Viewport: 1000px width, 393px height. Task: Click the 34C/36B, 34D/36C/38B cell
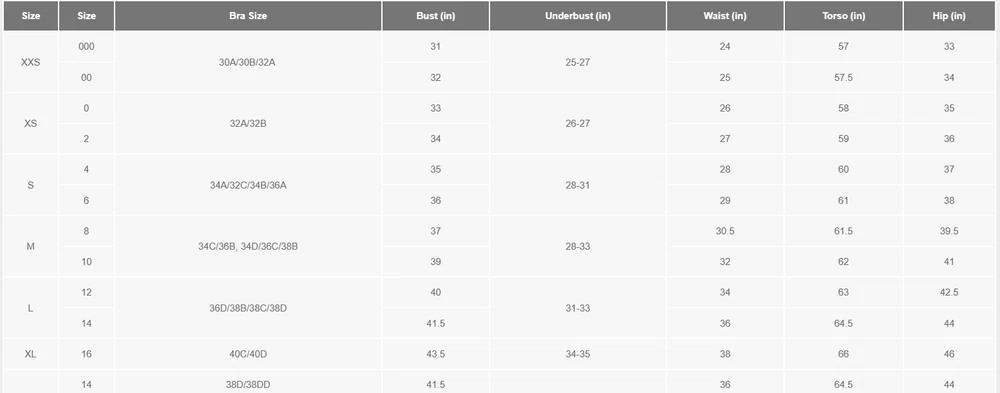coord(248,246)
